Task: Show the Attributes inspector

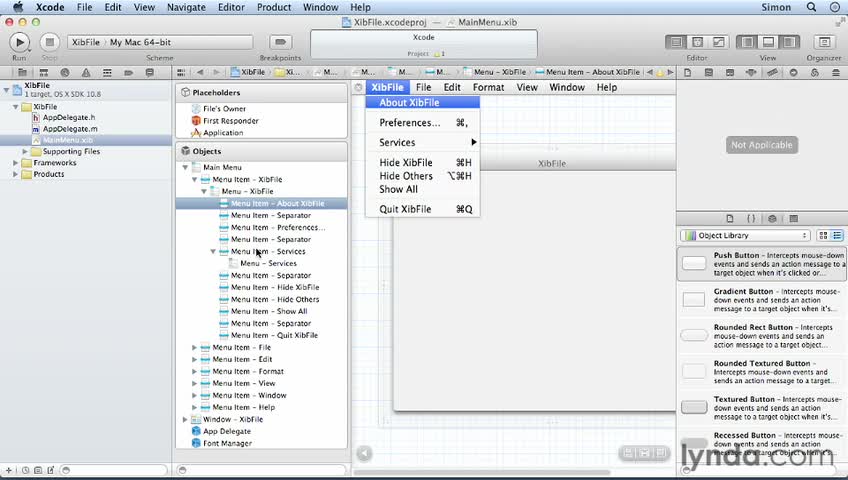Action: (x=751, y=72)
